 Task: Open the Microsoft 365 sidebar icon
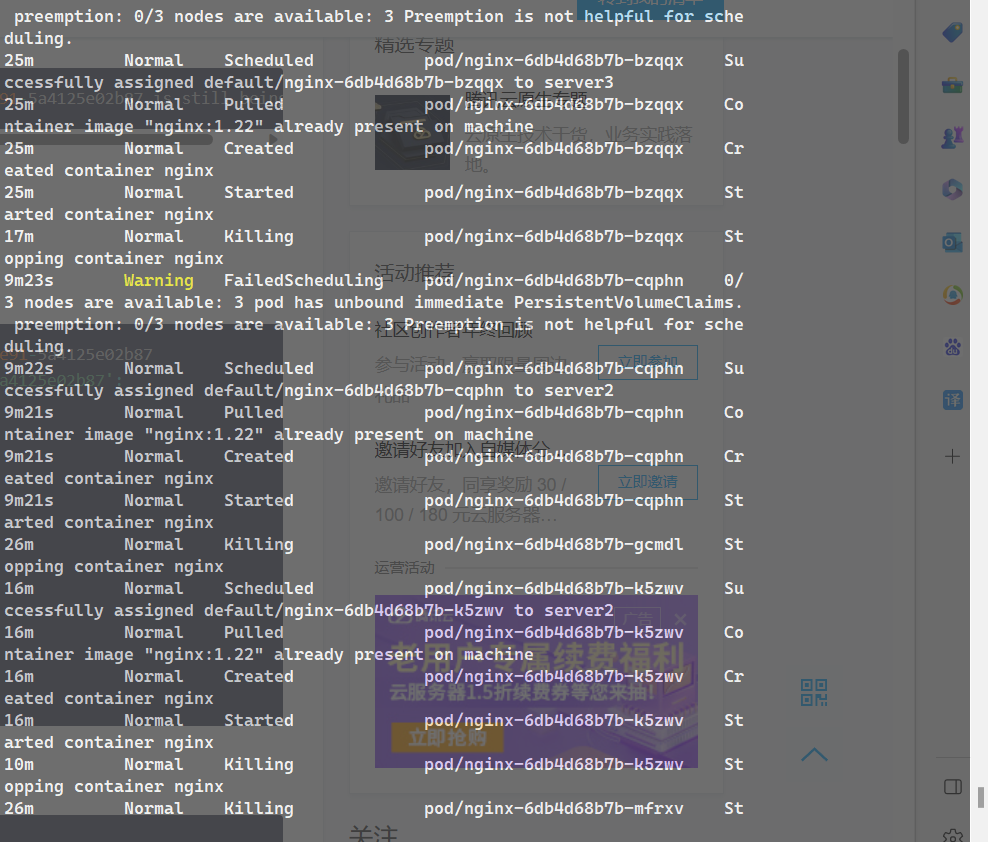click(x=952, y=189)
